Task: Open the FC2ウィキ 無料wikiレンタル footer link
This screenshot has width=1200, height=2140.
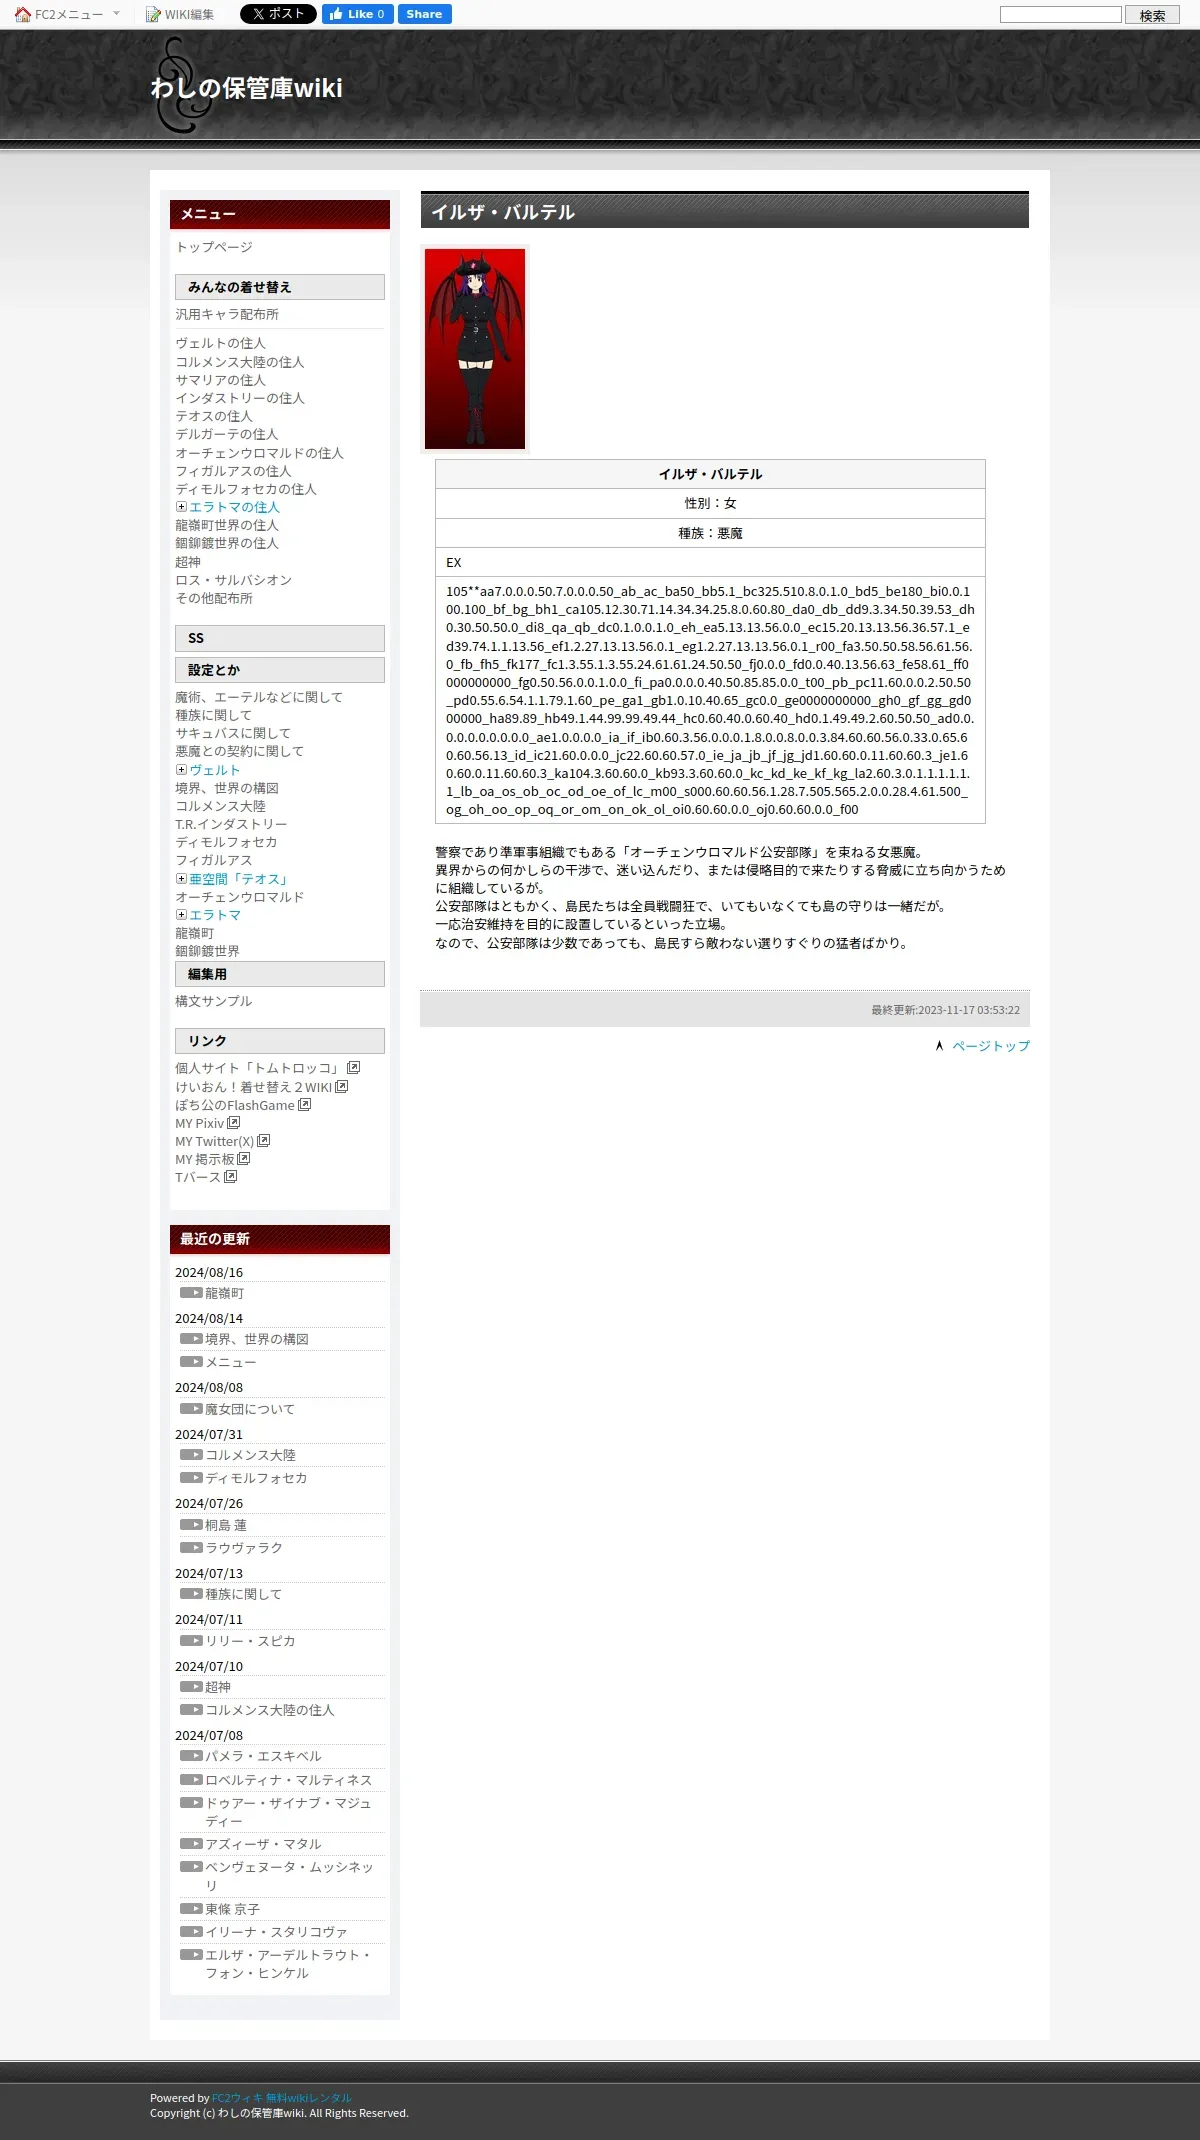Action: (x=282, y=2098)
